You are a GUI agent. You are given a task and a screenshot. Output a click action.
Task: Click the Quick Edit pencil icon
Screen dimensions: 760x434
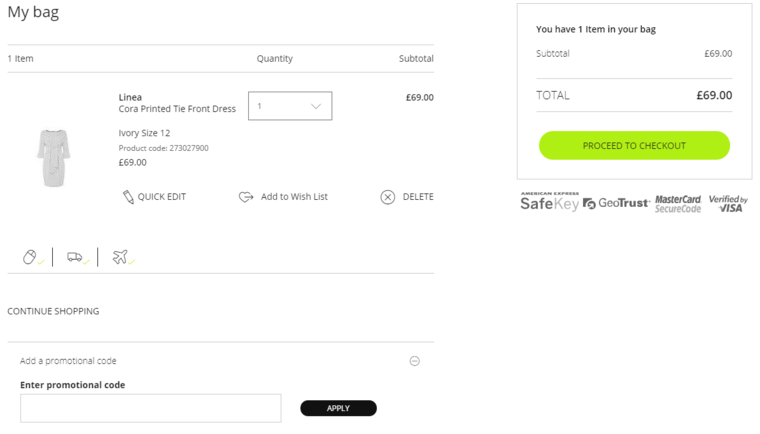click(x=128, y=197)
